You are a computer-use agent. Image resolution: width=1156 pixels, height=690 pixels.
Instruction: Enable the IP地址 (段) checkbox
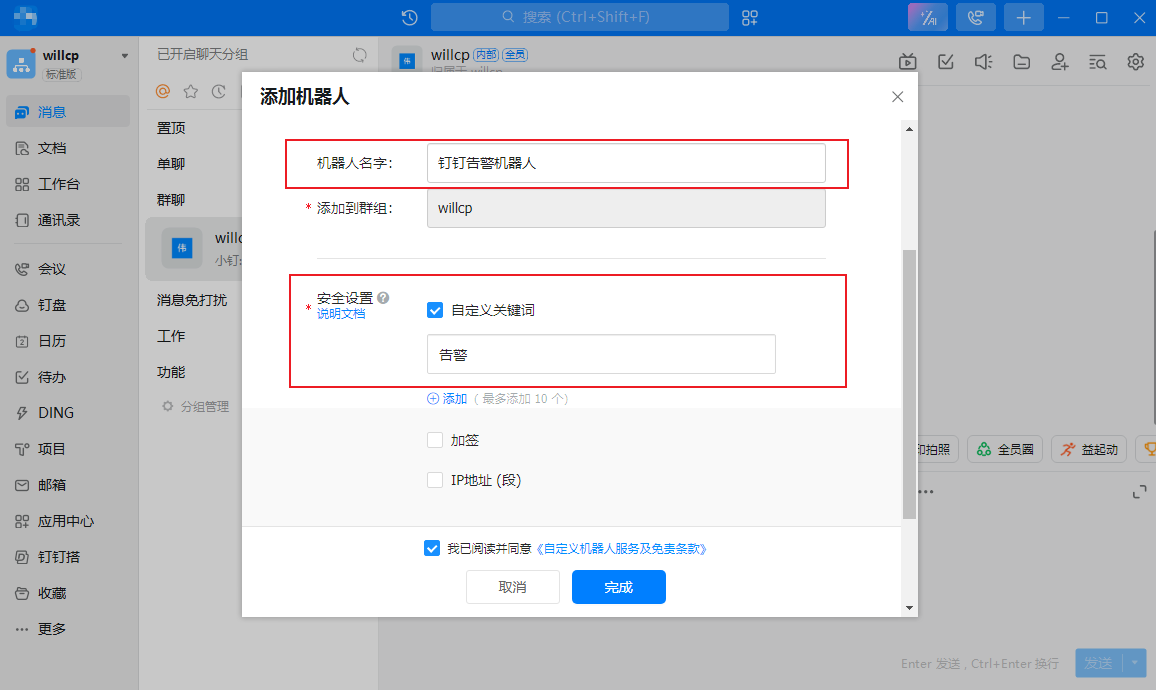click(x=435, y=480)
